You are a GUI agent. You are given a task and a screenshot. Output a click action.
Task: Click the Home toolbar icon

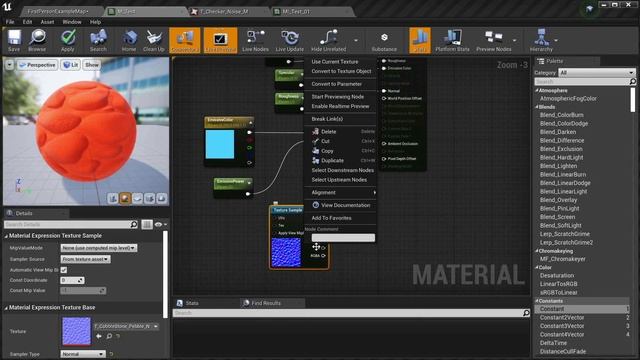(x=129, y=40)
